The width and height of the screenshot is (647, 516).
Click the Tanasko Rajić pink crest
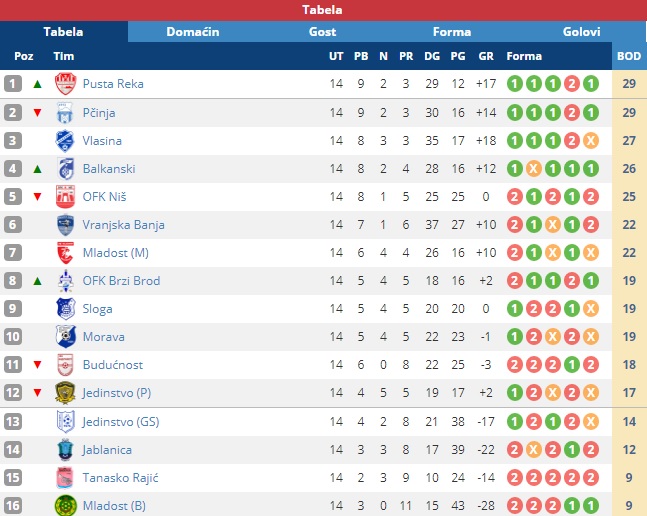click(65, 478)
